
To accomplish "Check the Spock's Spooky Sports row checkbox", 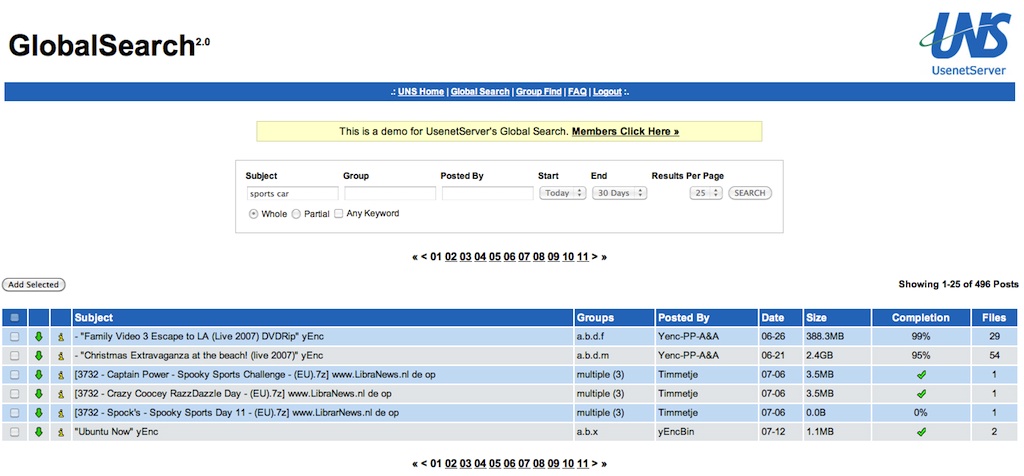I will (x=14, y=413).
